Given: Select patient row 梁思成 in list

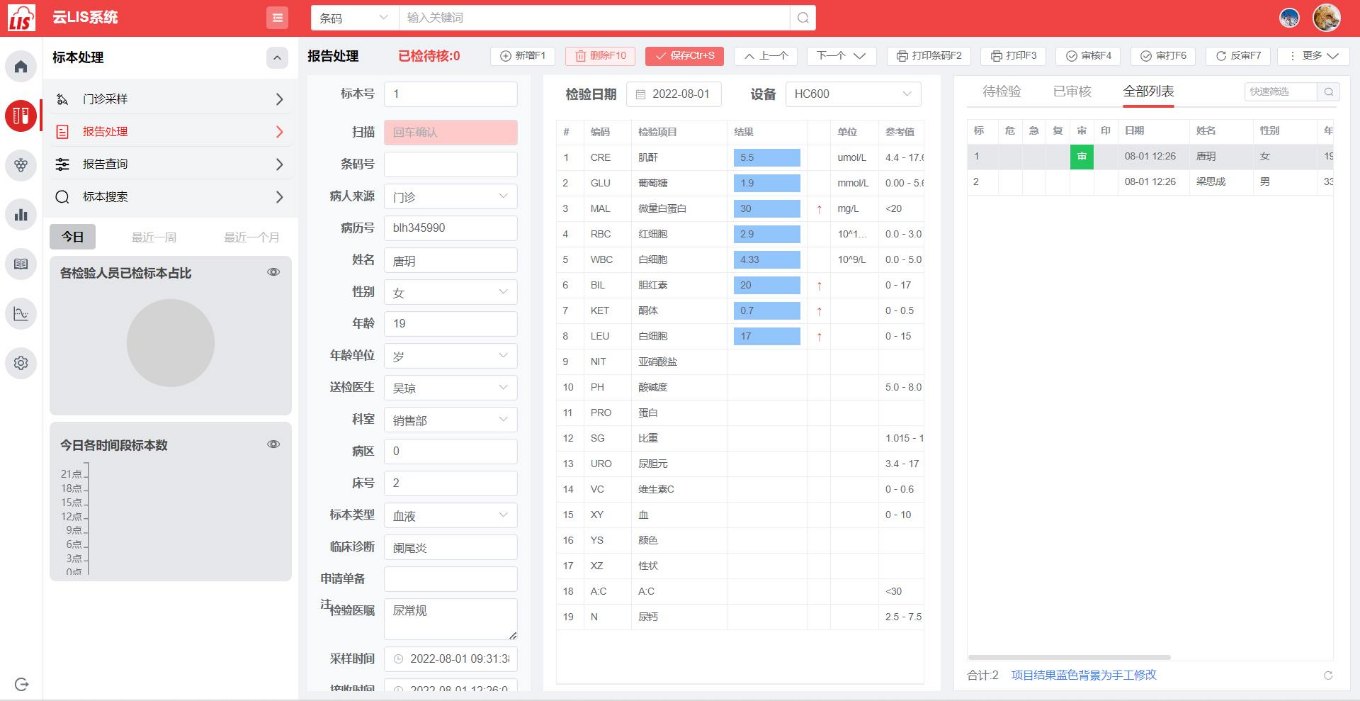Looking at the screenshot, I should point(1150,182).
